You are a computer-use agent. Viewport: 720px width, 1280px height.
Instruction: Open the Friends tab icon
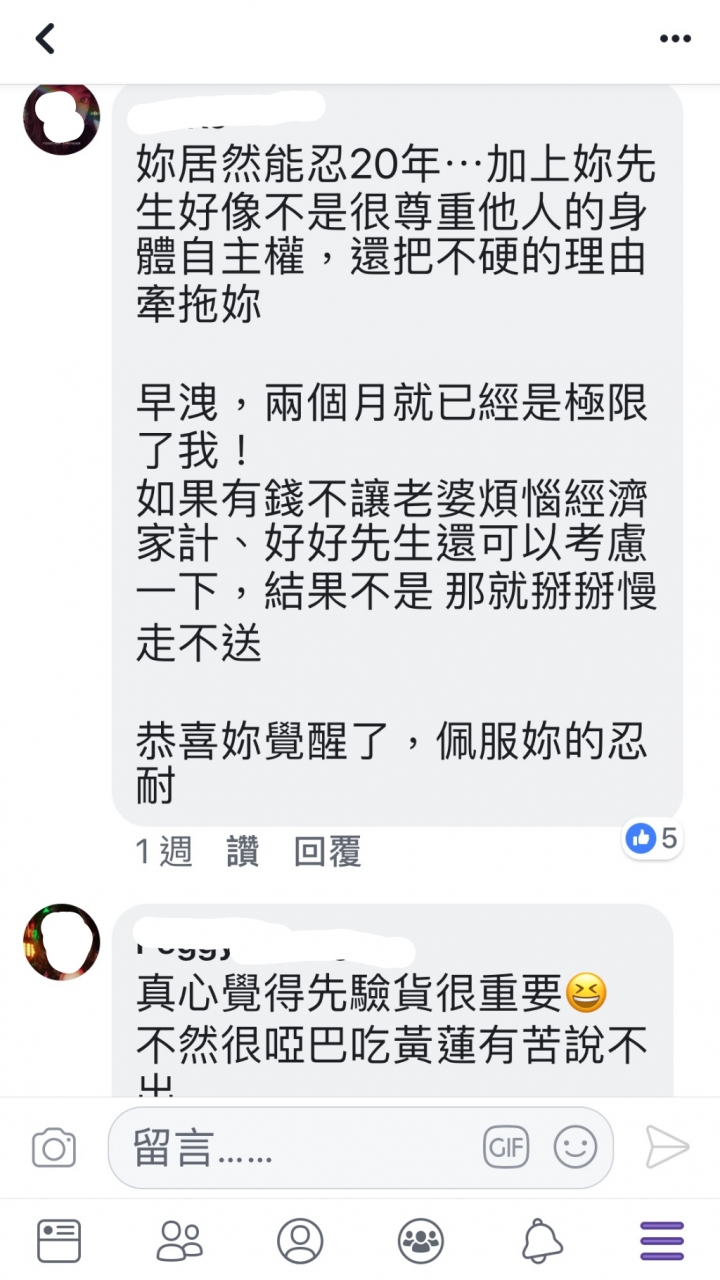(x=179, y=1241)
